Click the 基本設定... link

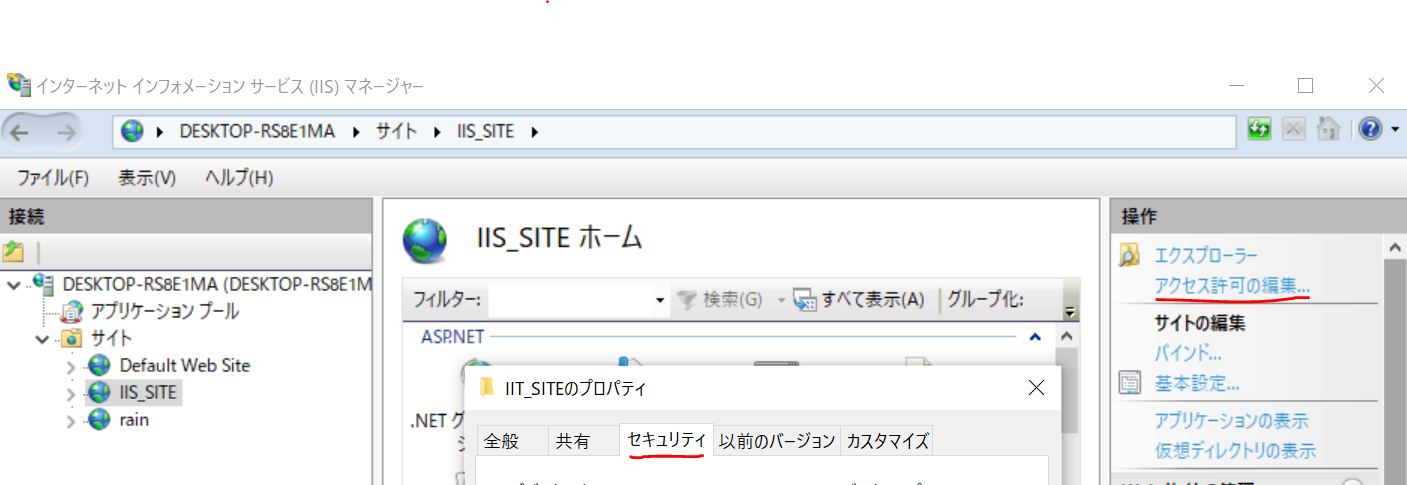click(1198, 383)
